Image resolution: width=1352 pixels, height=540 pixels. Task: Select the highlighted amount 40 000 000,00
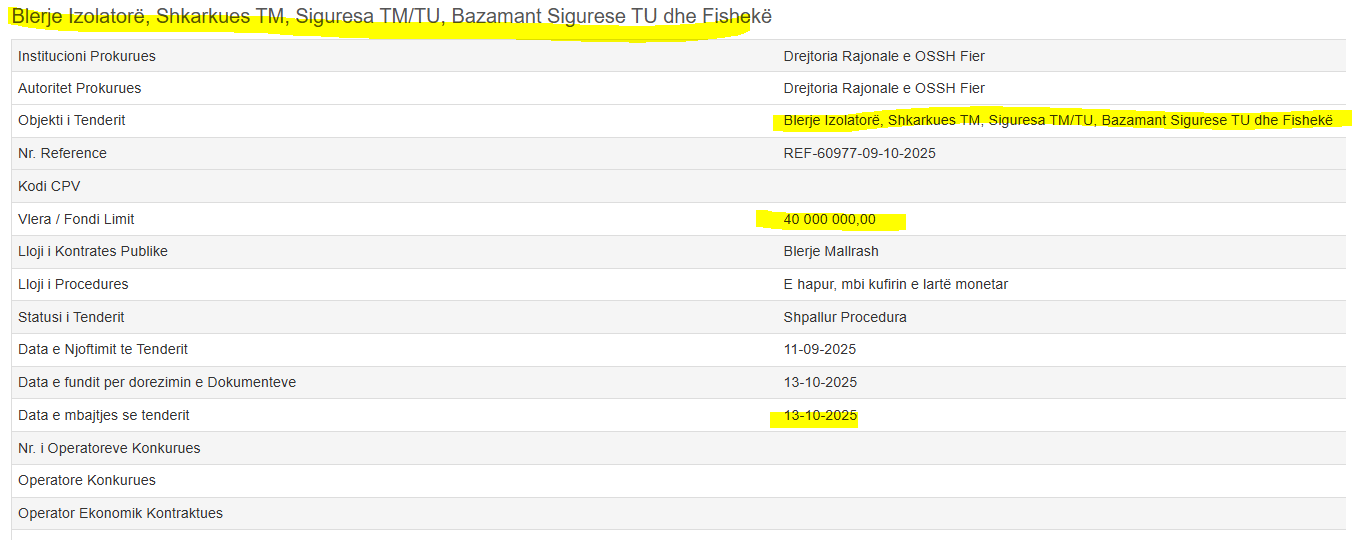pyautogui.click(x=829, y=219)
